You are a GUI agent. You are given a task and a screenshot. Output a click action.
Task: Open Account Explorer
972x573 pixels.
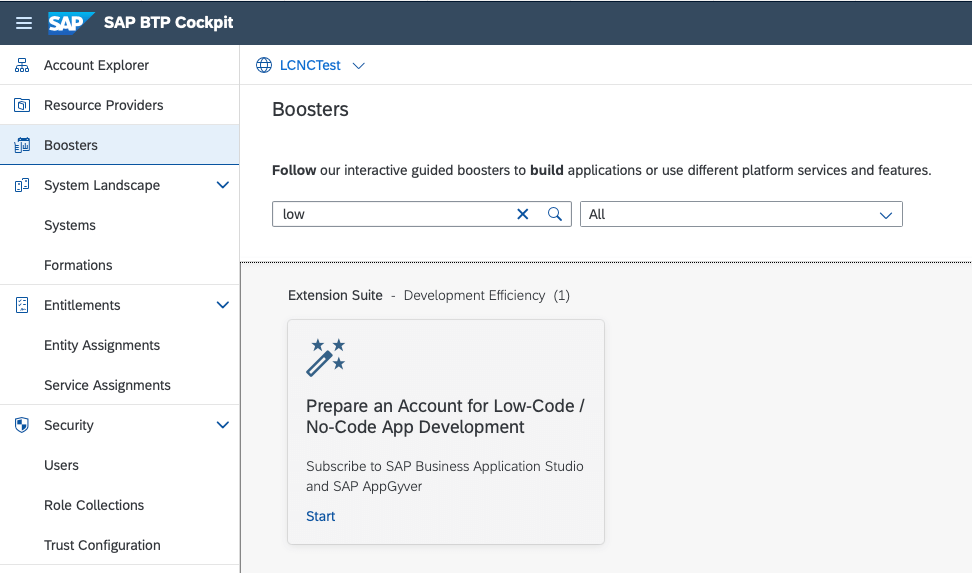(120, 65)
